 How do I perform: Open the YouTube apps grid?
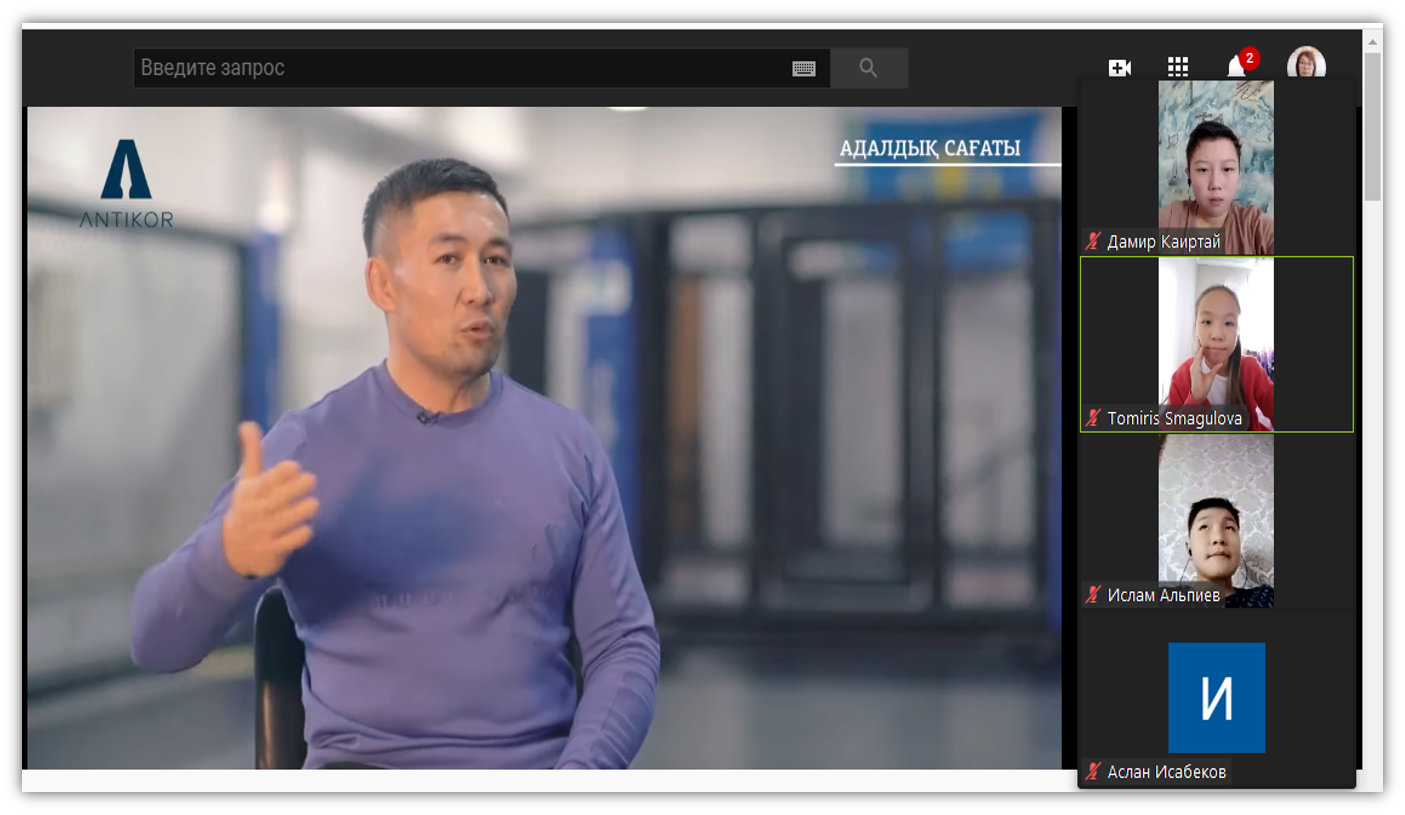[x=1178, y=68]
